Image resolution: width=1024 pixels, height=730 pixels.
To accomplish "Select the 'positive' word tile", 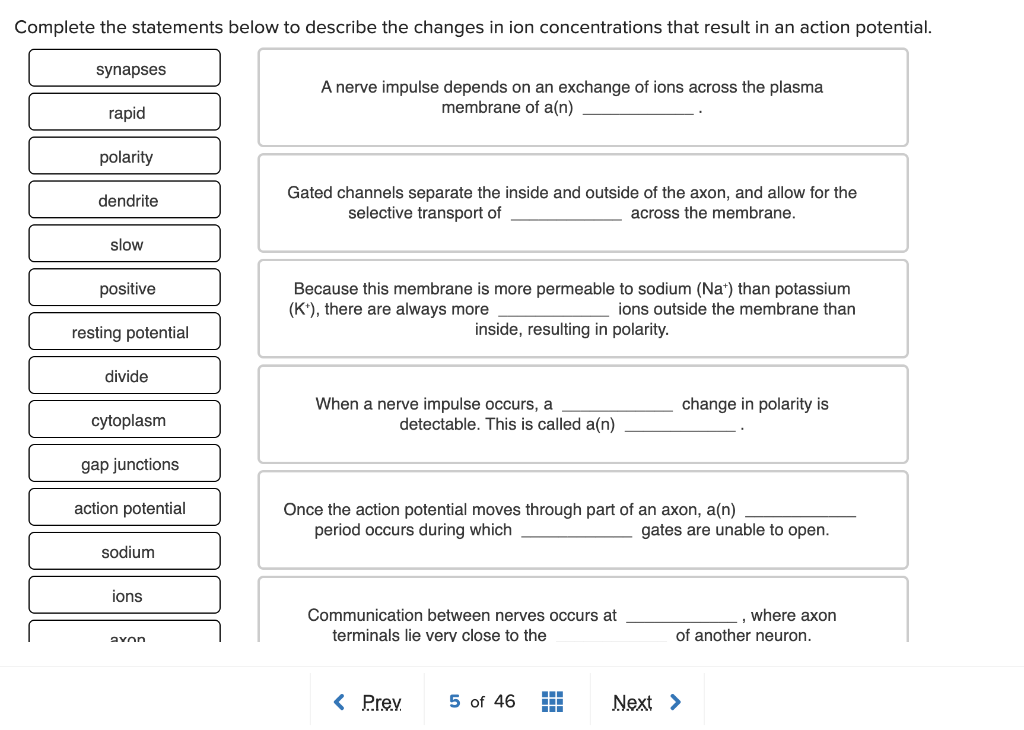I will coord(124,287).
